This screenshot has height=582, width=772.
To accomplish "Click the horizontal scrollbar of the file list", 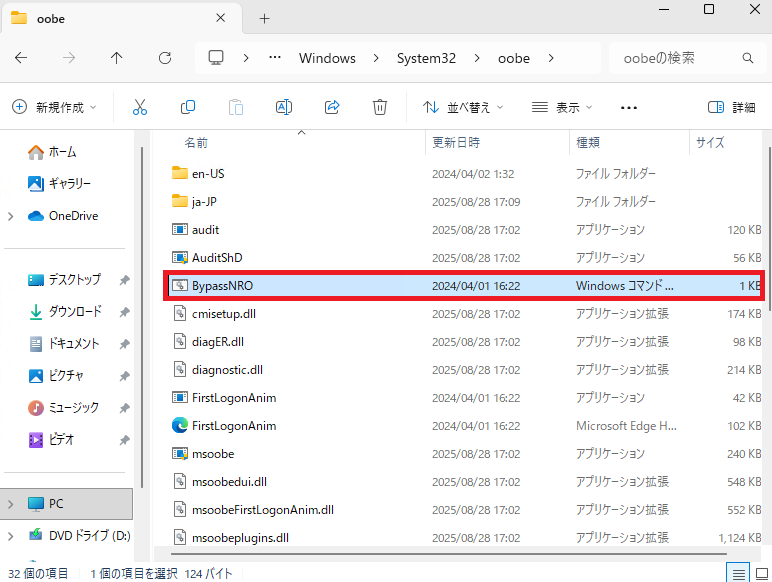I will point(449,554).
